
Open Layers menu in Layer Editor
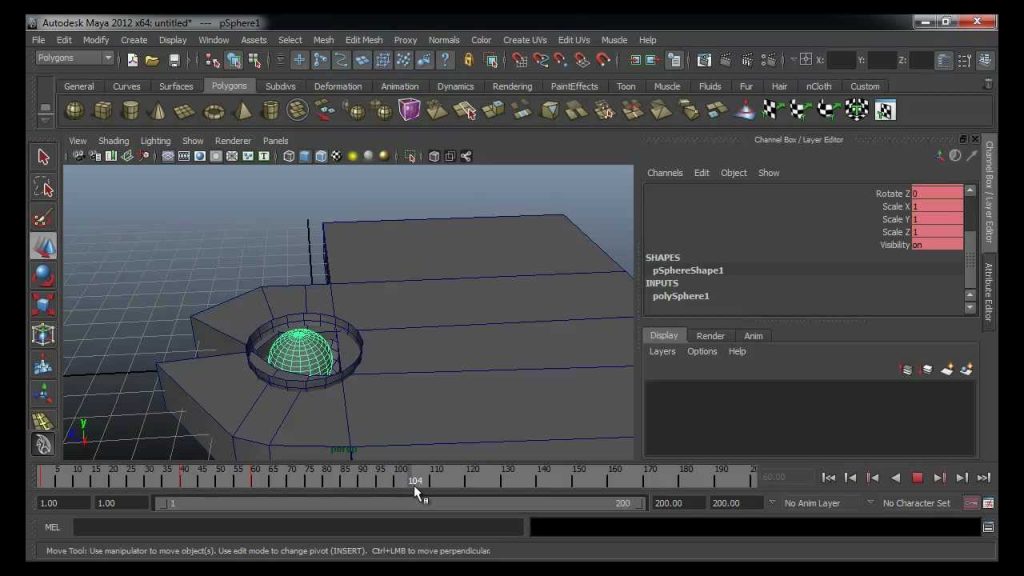(x=662, y=351)
